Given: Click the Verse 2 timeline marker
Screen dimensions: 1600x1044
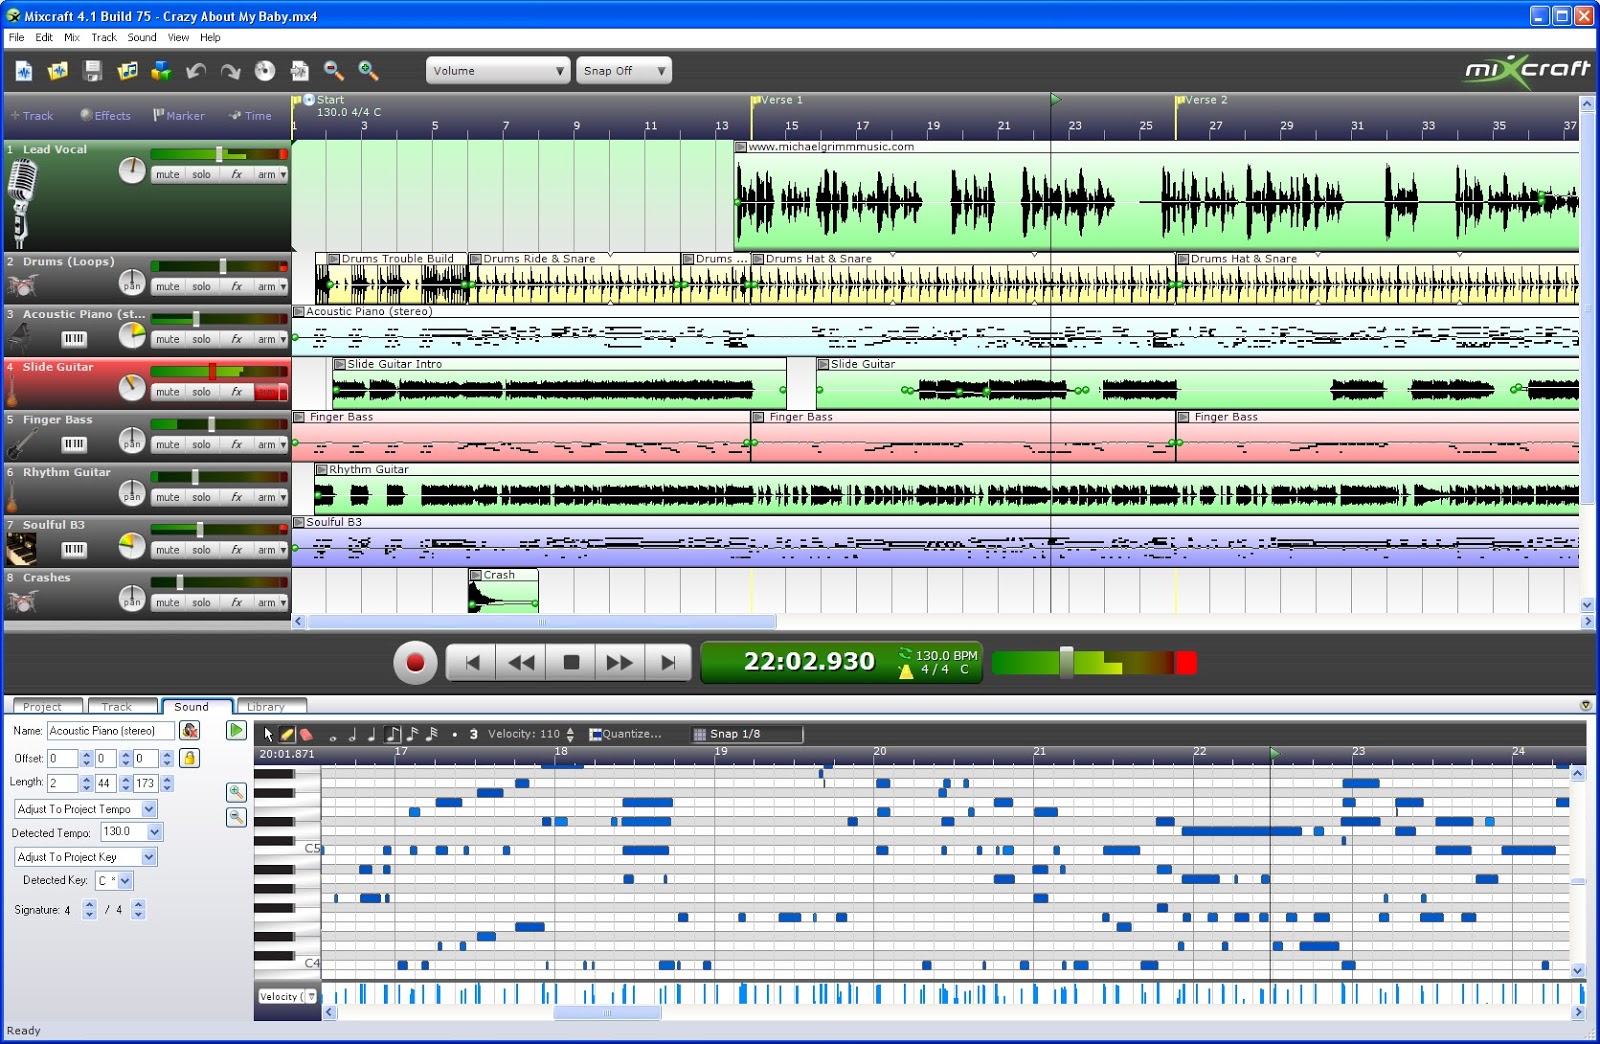Looking at the screenshot, I should 1204,100.
